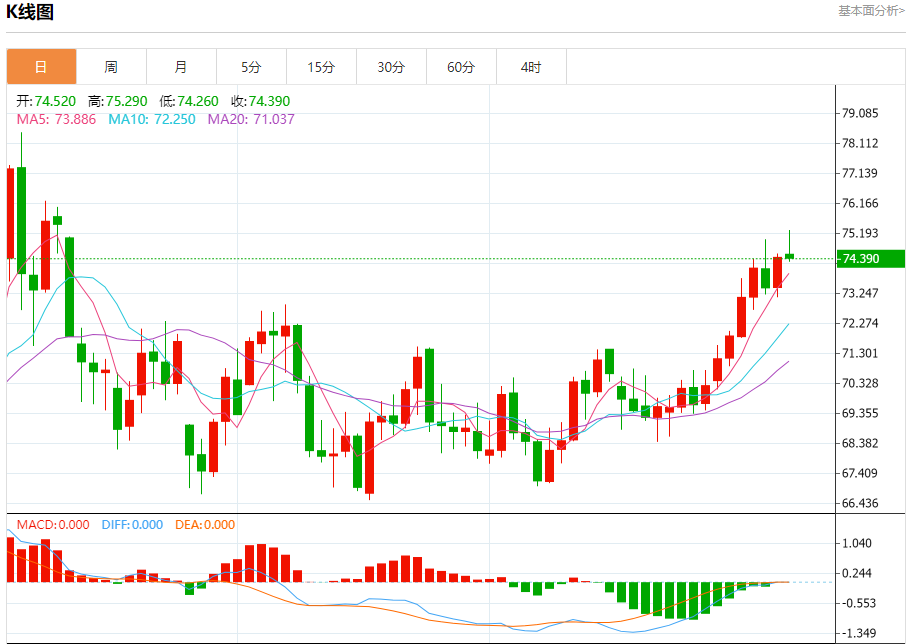Click the MA10: 72.250 legend label

152,119
